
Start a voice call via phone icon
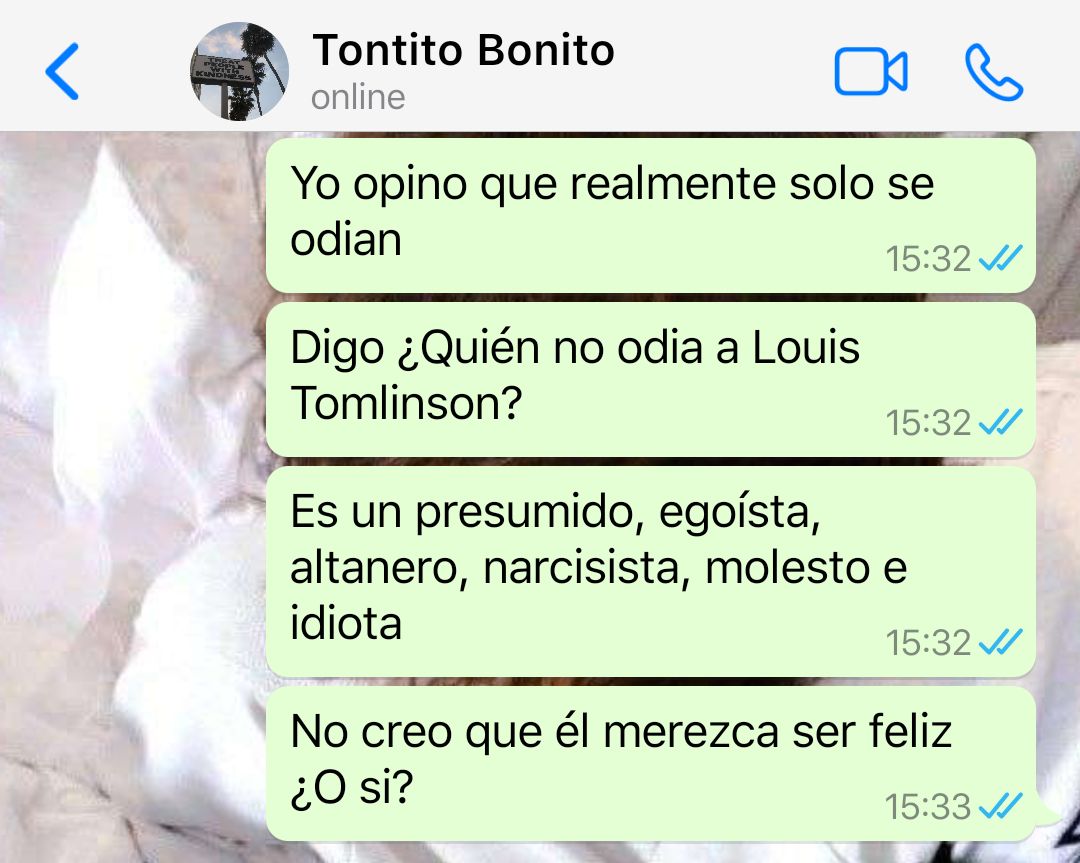click(x=993, y=72)
